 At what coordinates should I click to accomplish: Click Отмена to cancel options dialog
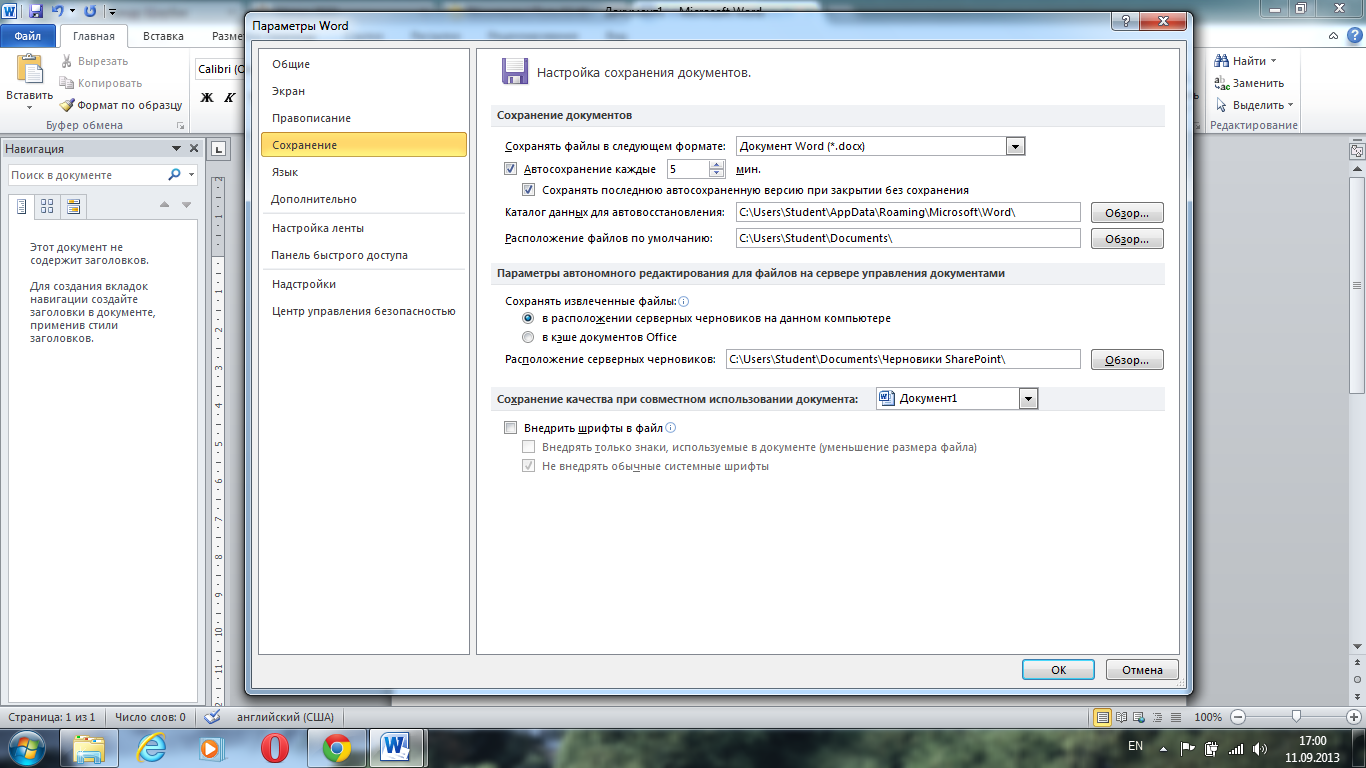pyautogui.click(x=1142, y=670)
